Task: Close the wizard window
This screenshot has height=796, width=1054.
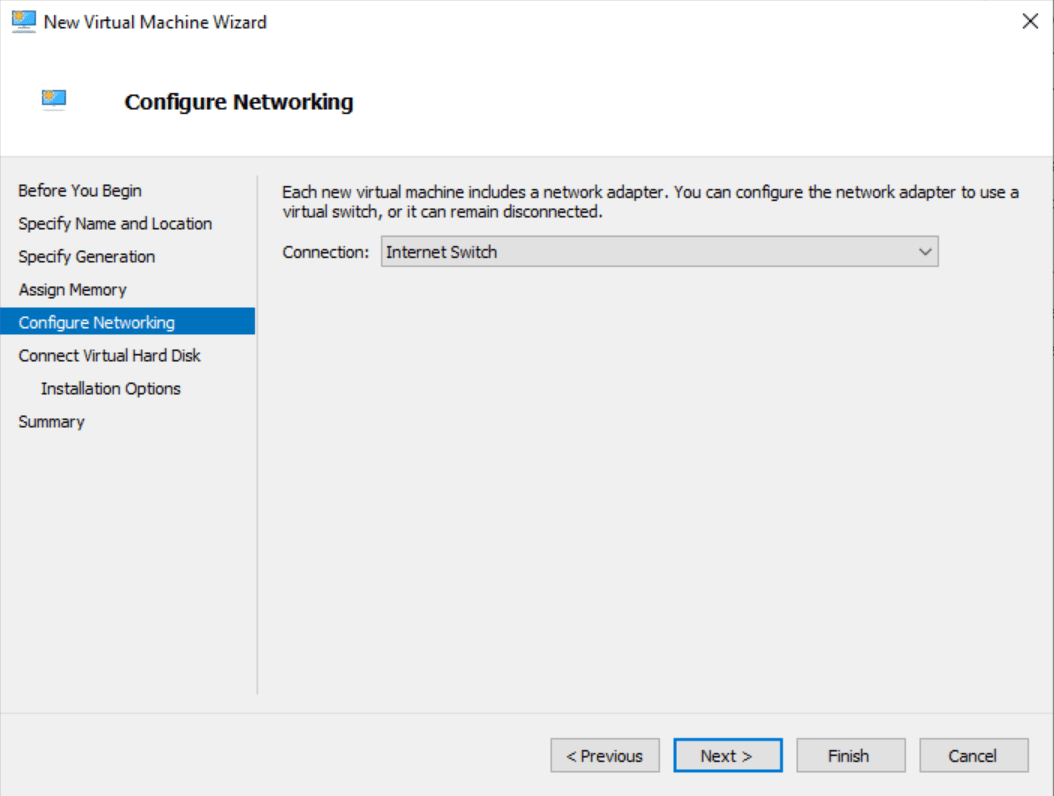Action: pyautogui.click(x=1030, y=21)
